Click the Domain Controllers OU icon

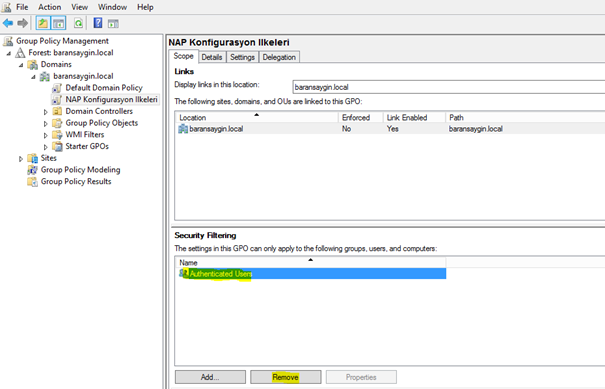coord(57,111)
